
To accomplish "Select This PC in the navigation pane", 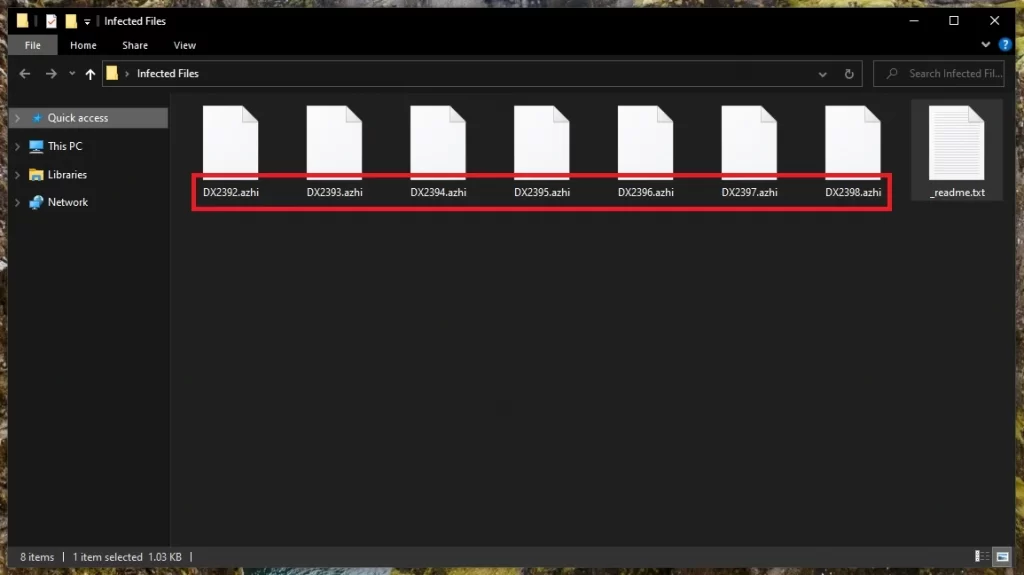I will tap(65, 146).
